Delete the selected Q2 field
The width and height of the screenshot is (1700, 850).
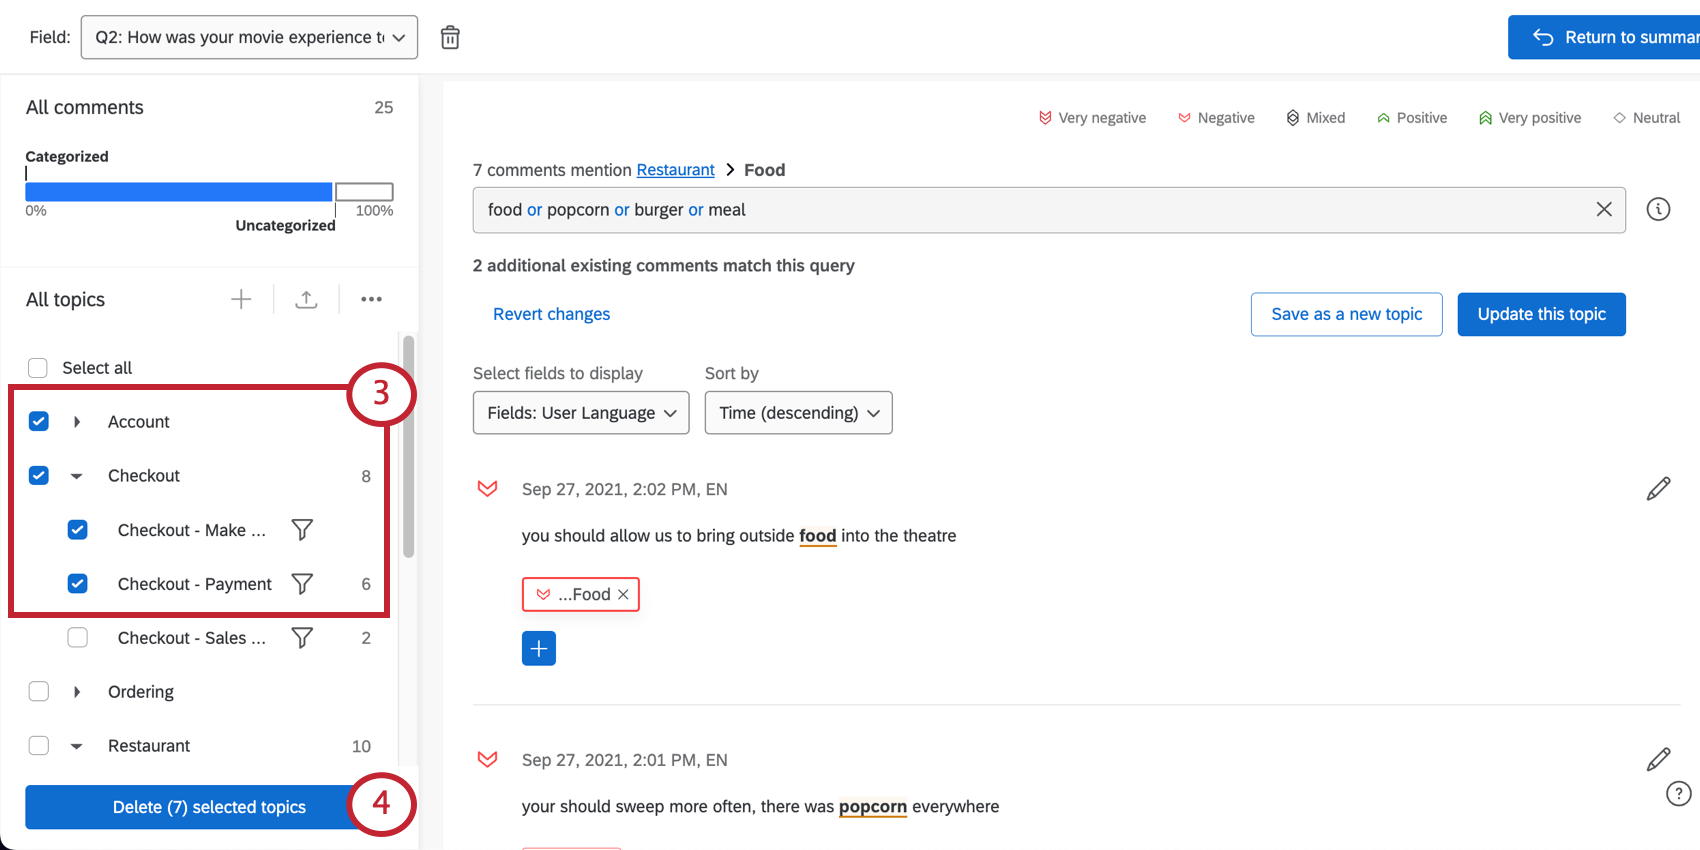[450, 36]
